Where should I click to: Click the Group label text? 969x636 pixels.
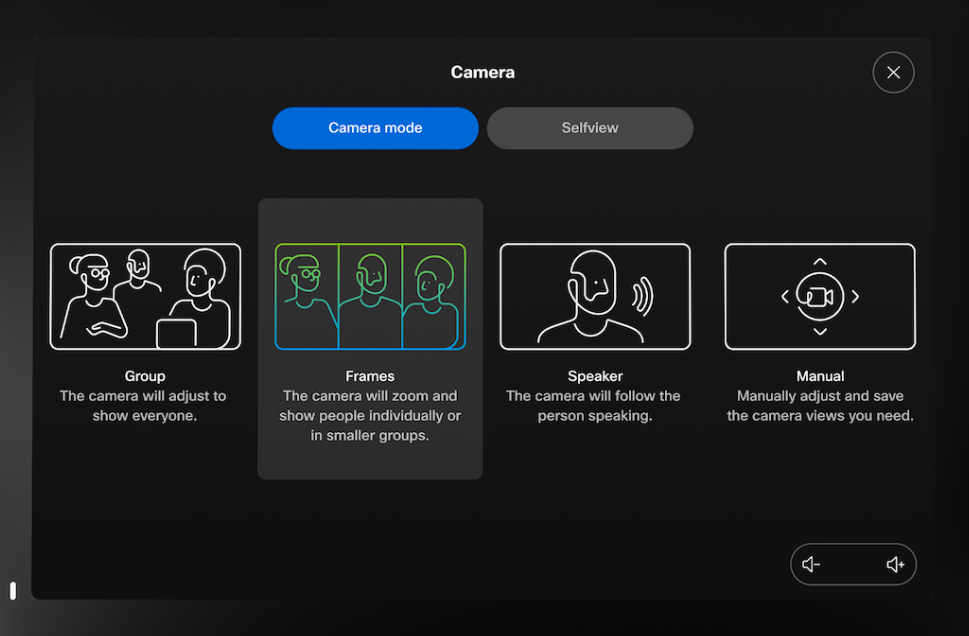tap(145, 376)
